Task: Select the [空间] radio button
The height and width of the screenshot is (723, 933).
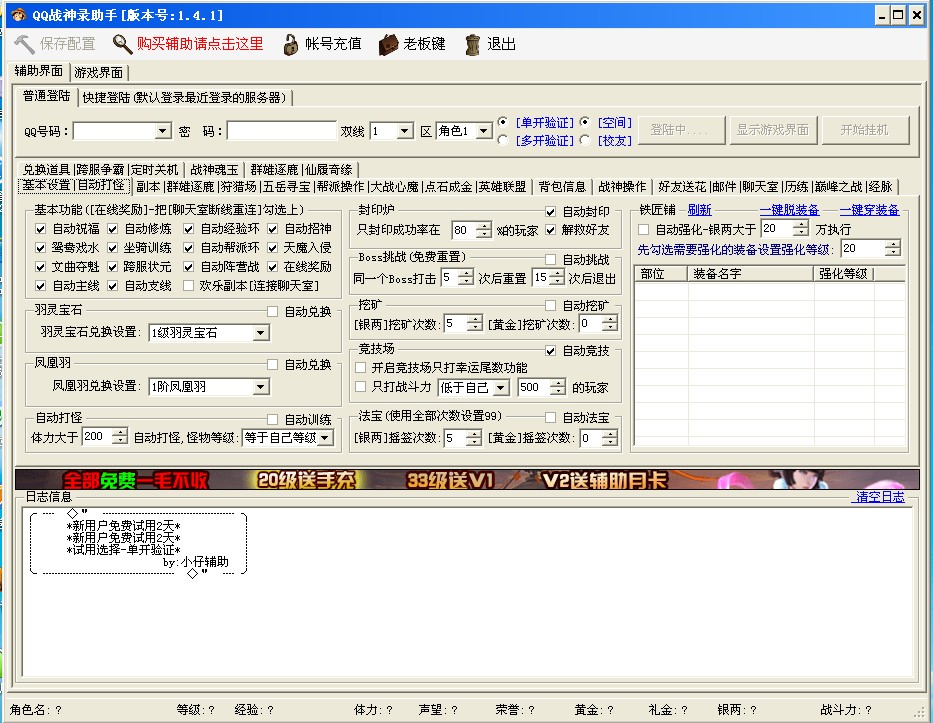Action: (585, 122)
